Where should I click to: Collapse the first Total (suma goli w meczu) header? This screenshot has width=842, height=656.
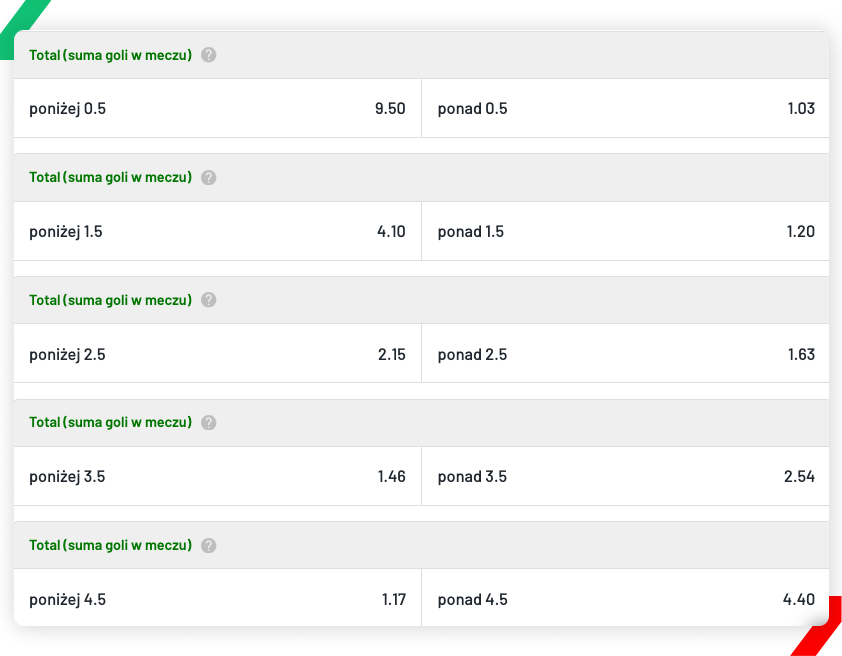click(x=422, y=55)
